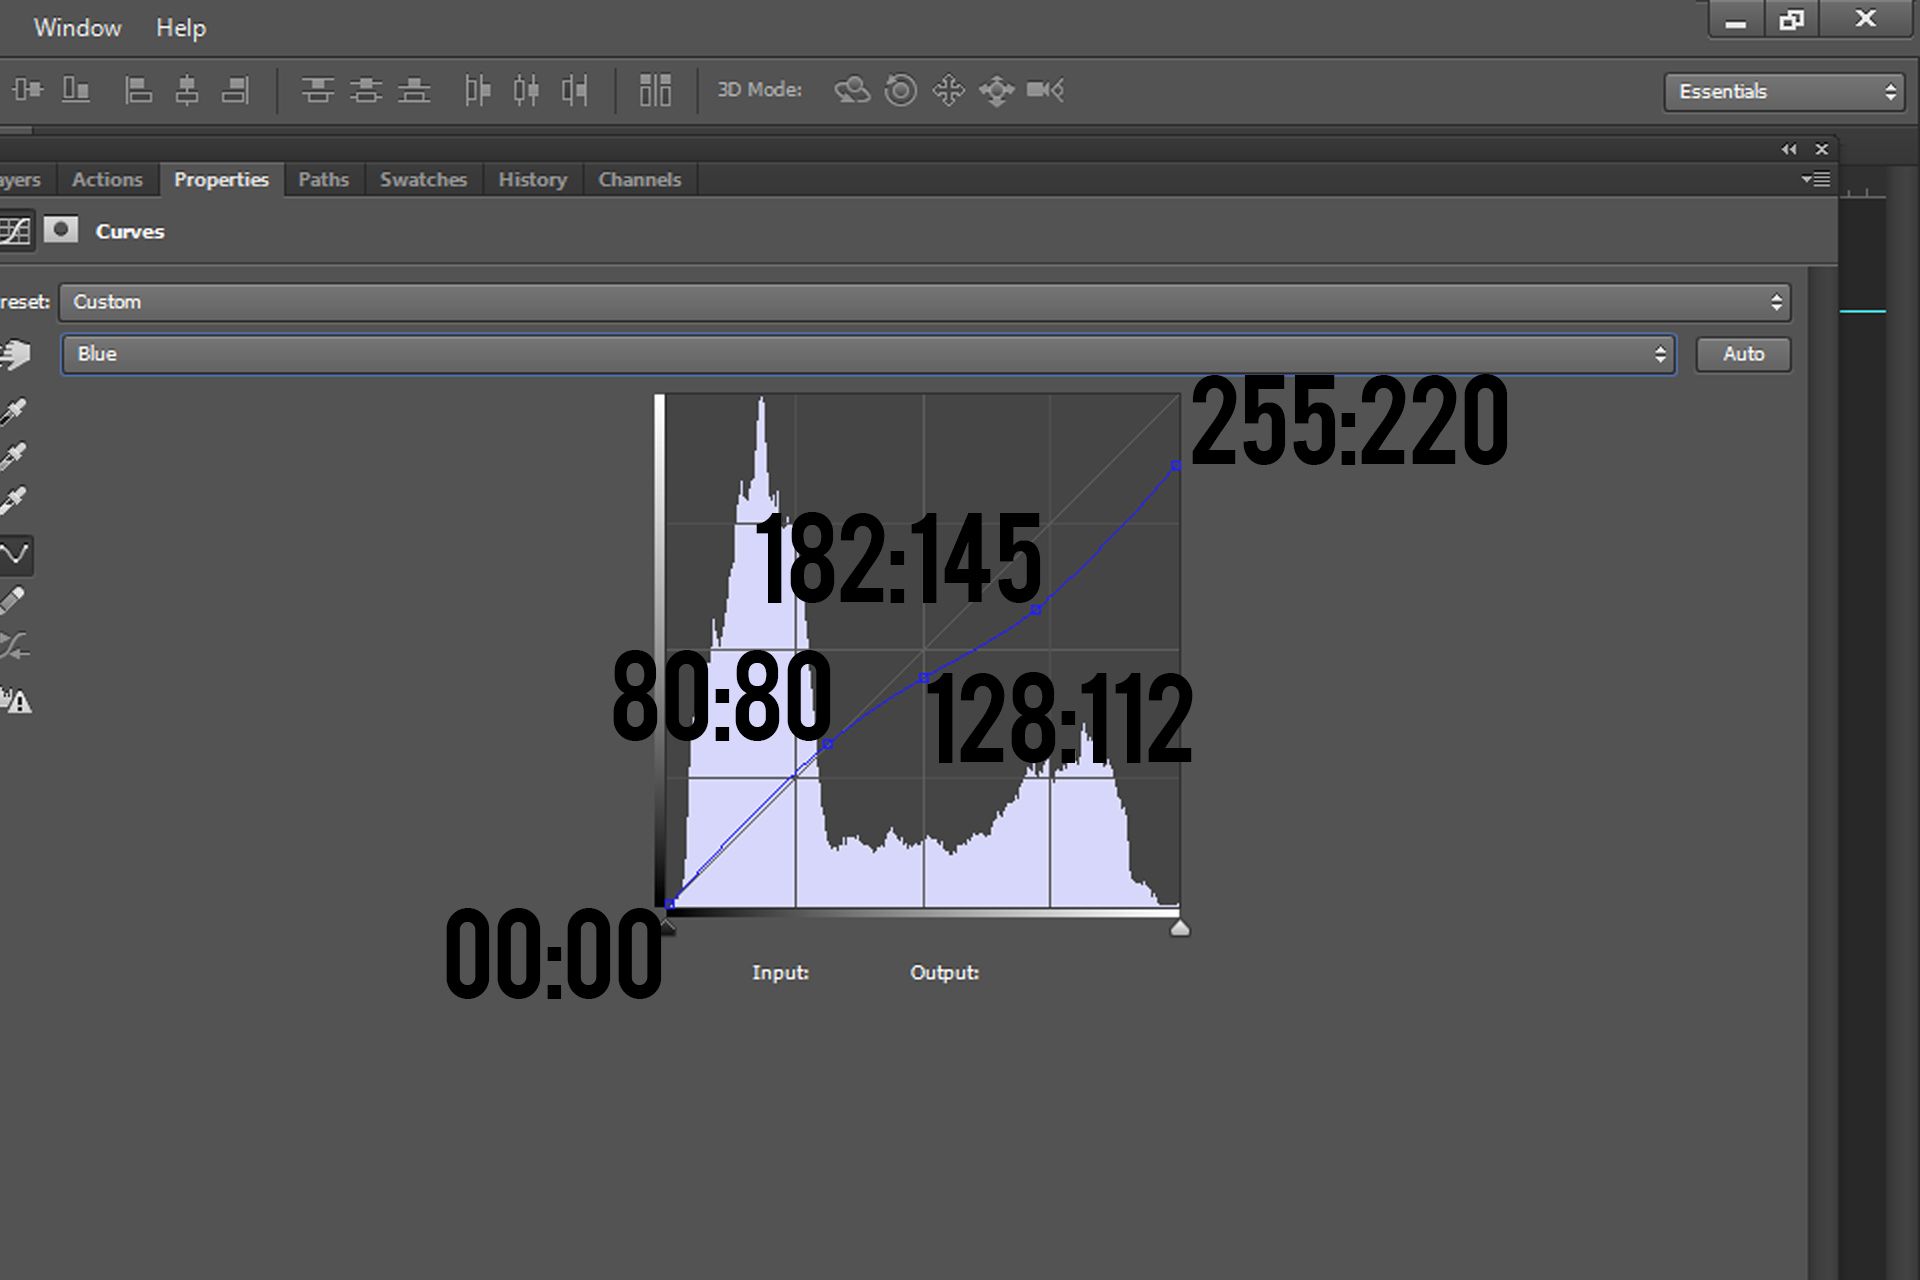Switch to the History tab
The height and width of the screenshot is (1280, 1920).
(x=532, y=180)
